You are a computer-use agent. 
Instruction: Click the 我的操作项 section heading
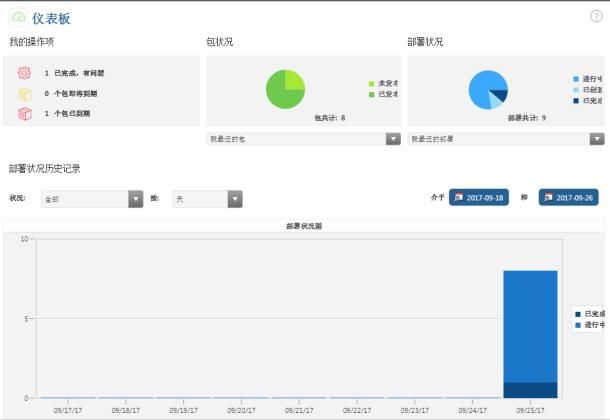tap(32, 42)
